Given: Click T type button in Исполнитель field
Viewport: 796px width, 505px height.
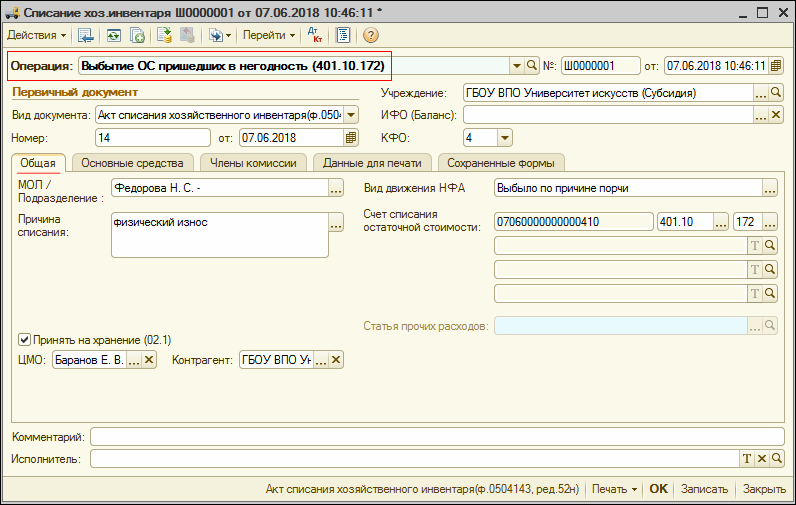Looking at the screenshot, I should 747,459.
